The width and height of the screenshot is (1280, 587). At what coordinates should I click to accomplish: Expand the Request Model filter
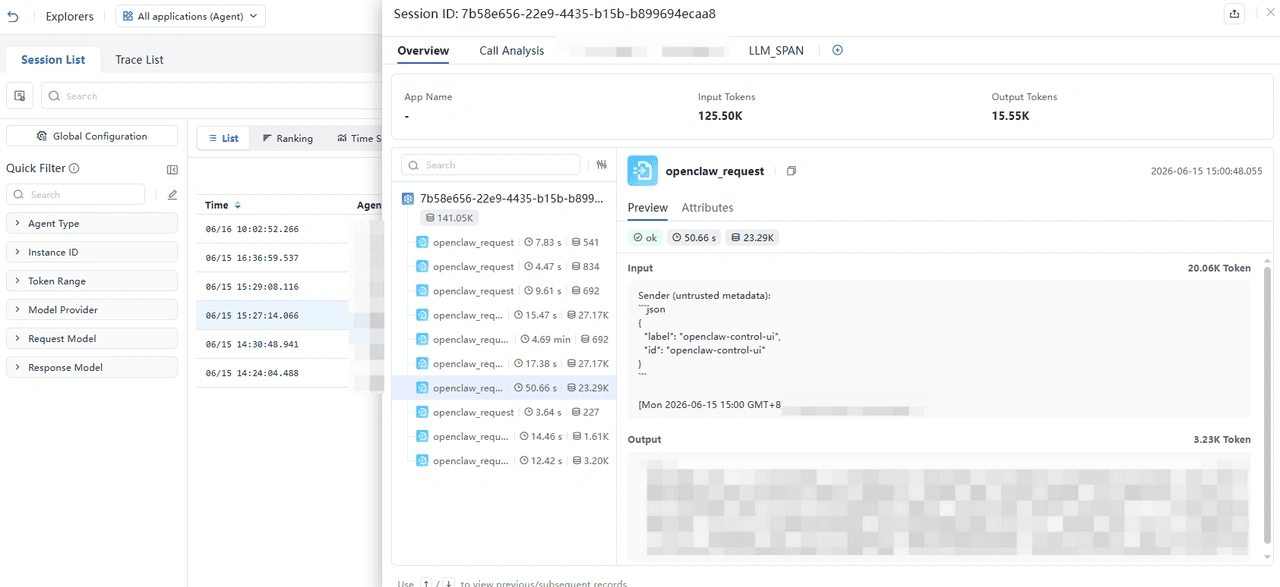92,339
